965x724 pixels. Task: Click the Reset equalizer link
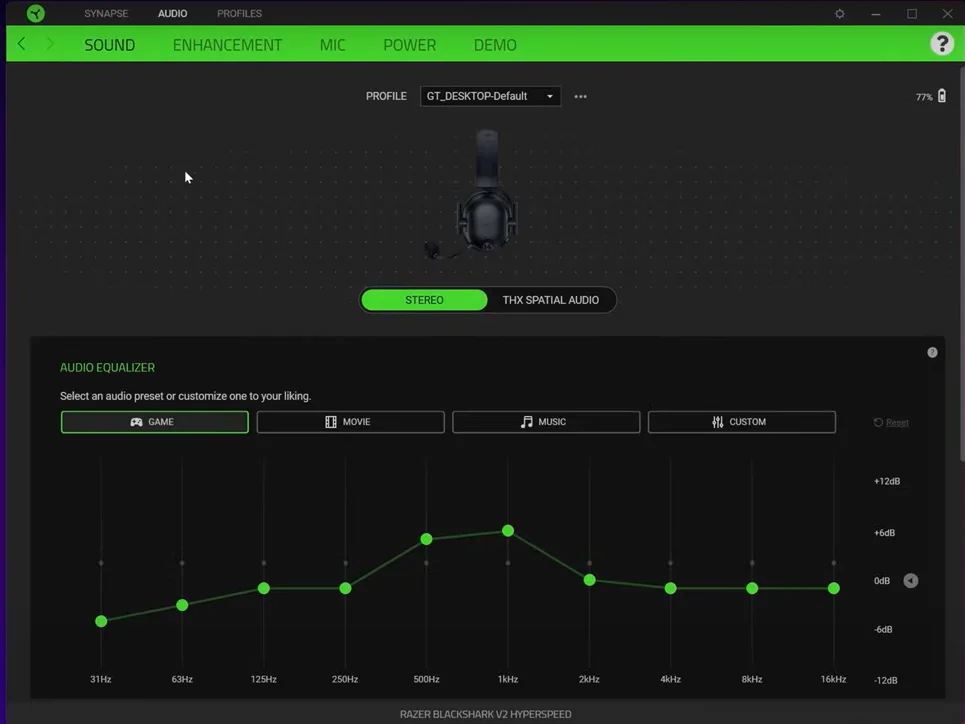tap(891, 422)
